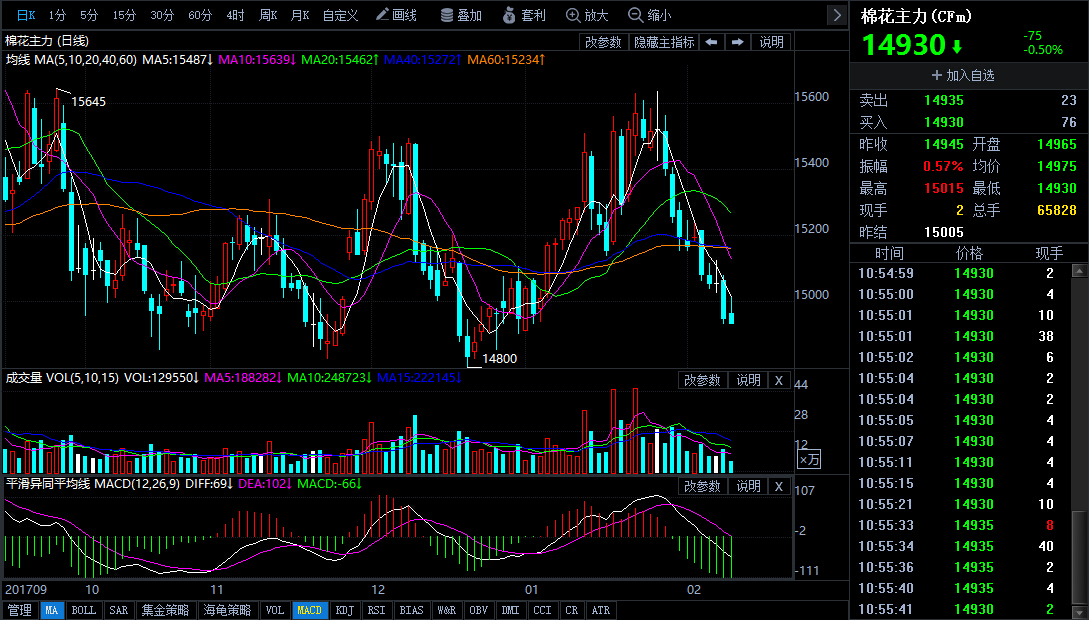Click 改参数 for the main chart
Image resolution: width=1089 pixels, height=620 pixels.
click(x=603, y=42)
